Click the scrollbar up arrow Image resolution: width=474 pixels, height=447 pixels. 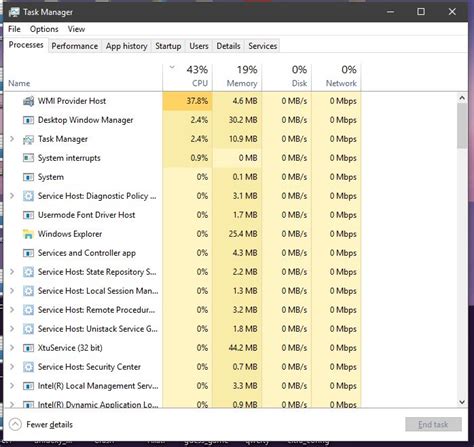tap(462, 98)
